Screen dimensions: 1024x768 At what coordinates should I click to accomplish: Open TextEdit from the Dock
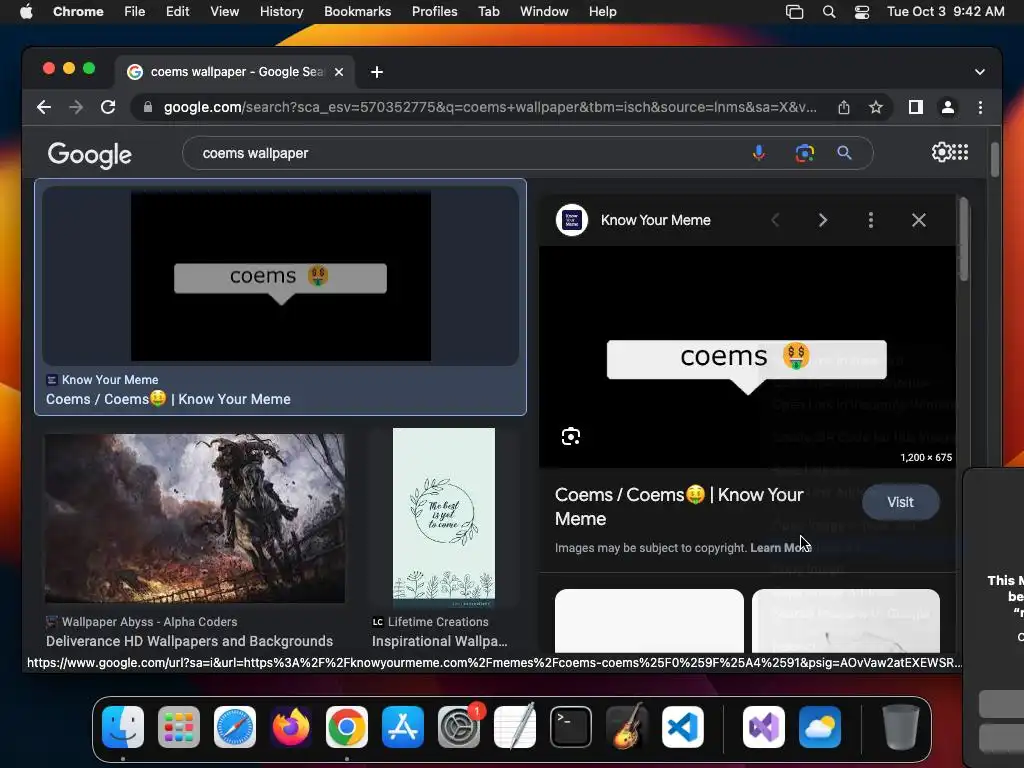515,726
